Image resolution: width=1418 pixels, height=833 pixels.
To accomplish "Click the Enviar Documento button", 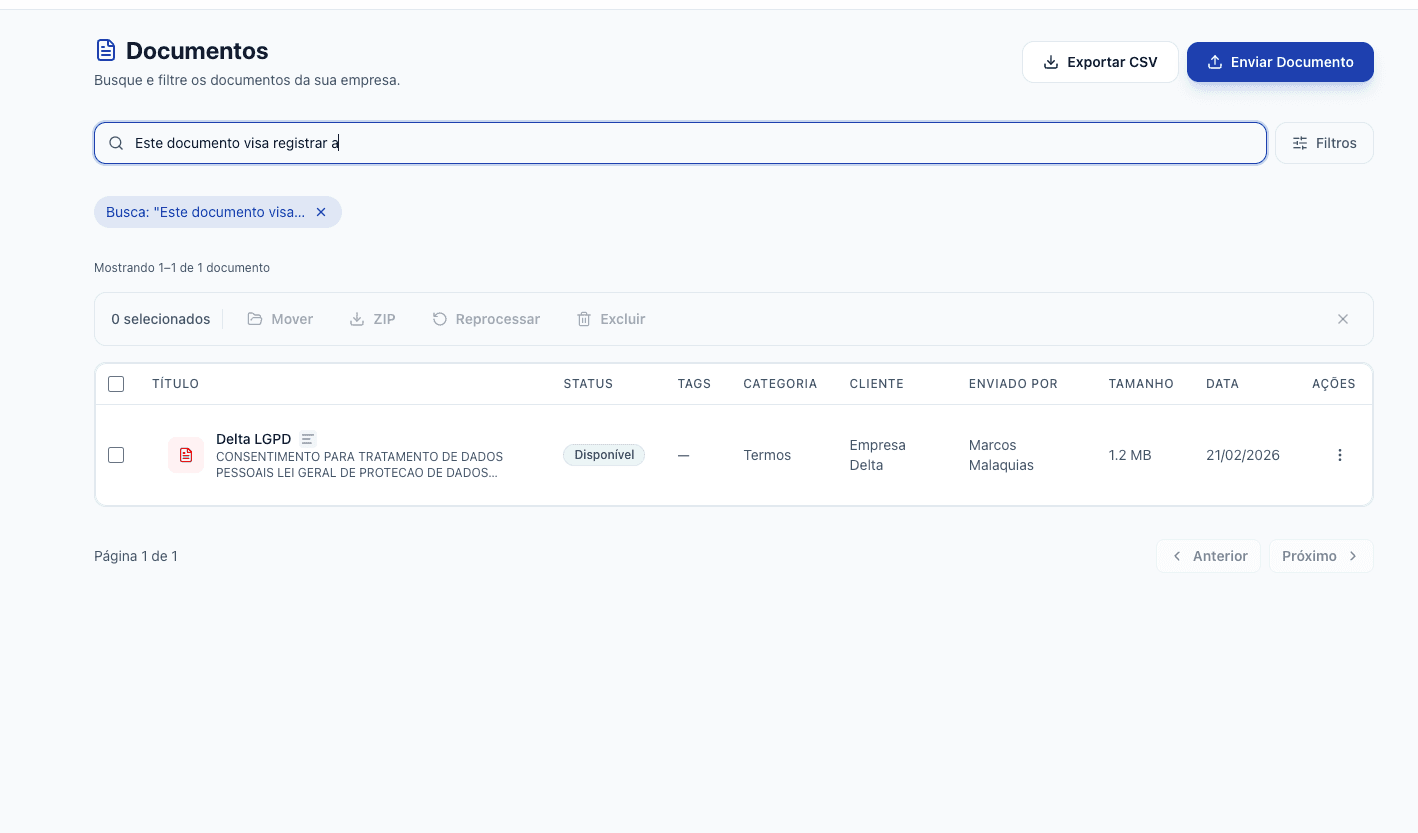I will [x=1280, y=61].
